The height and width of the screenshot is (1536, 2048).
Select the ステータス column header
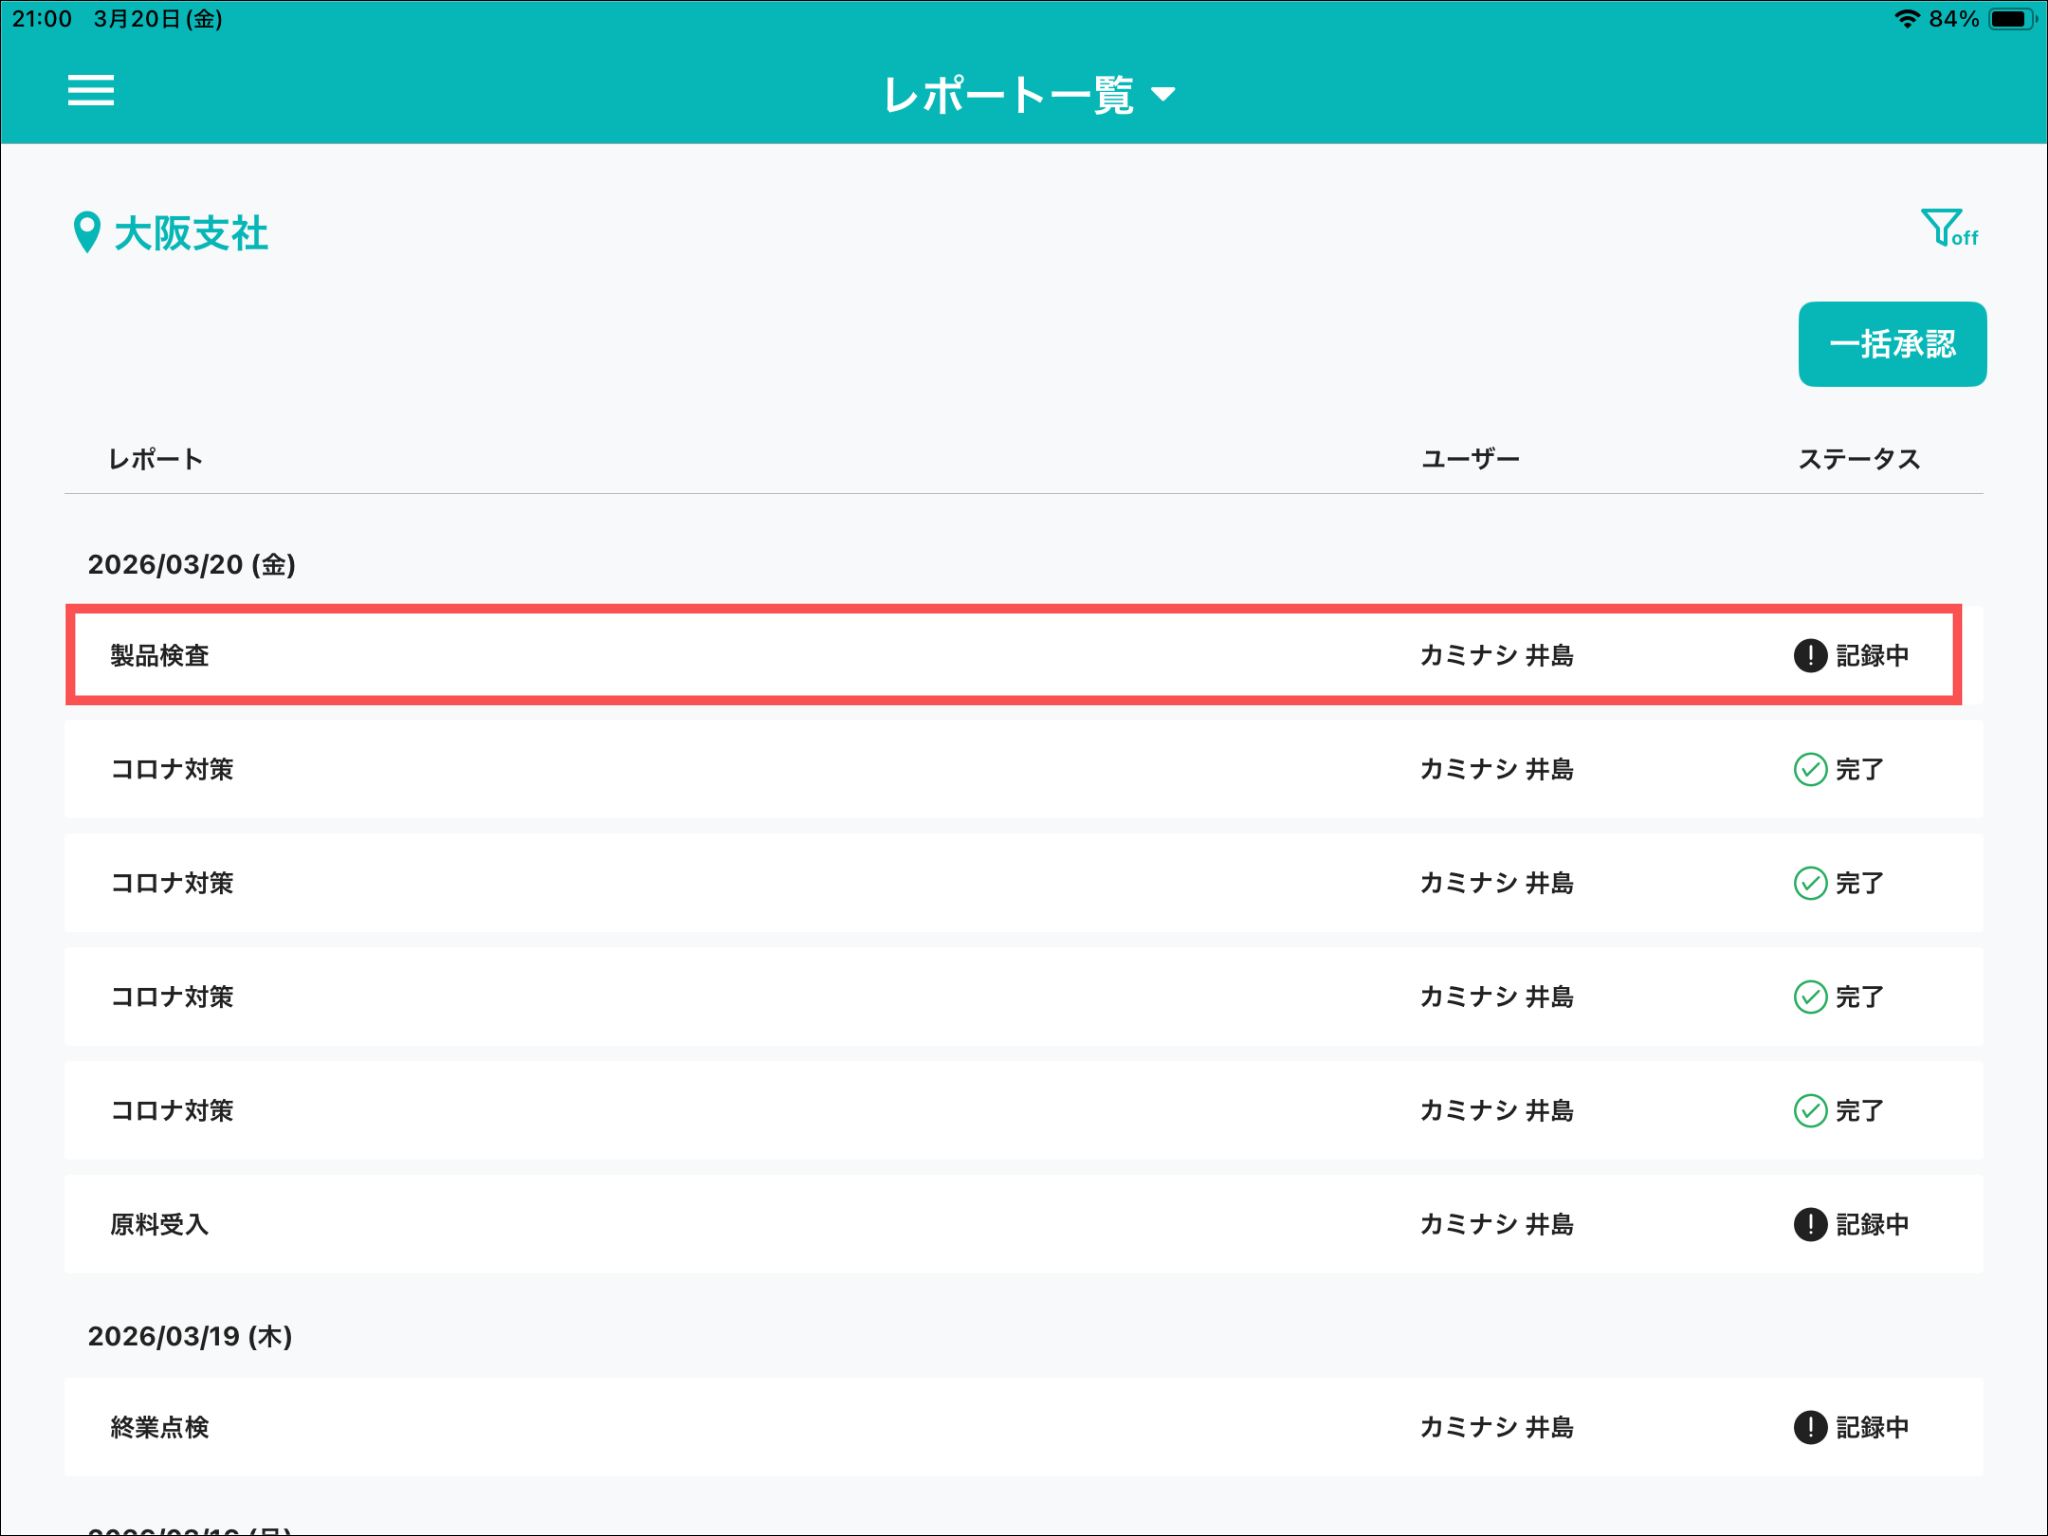click(x=1859, y=459)
